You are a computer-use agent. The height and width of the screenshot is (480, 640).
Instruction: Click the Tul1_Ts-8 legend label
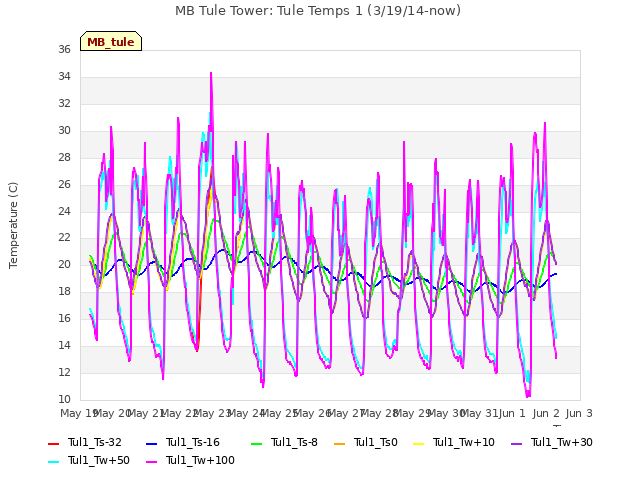294,442
